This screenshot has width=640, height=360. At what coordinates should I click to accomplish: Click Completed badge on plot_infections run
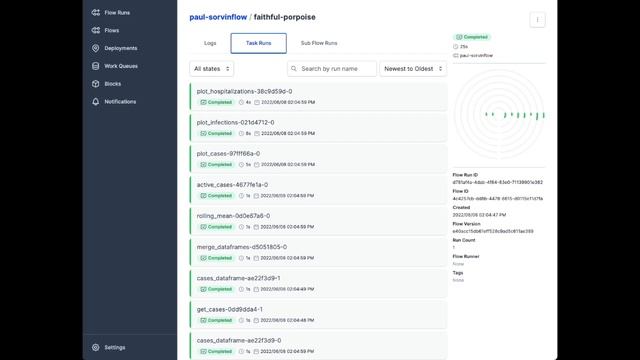[x=216, y=133]
